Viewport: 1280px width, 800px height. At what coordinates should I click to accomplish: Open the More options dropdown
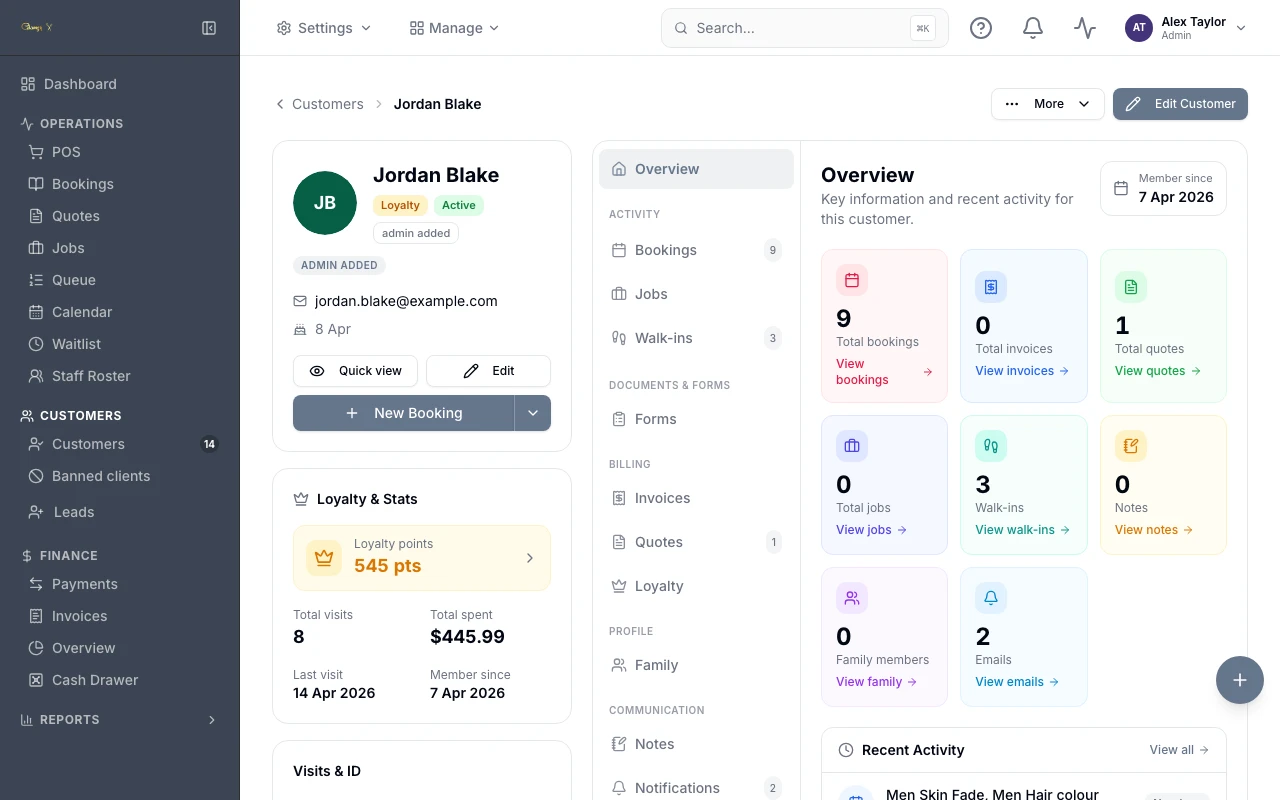(x=1048, y=104)
